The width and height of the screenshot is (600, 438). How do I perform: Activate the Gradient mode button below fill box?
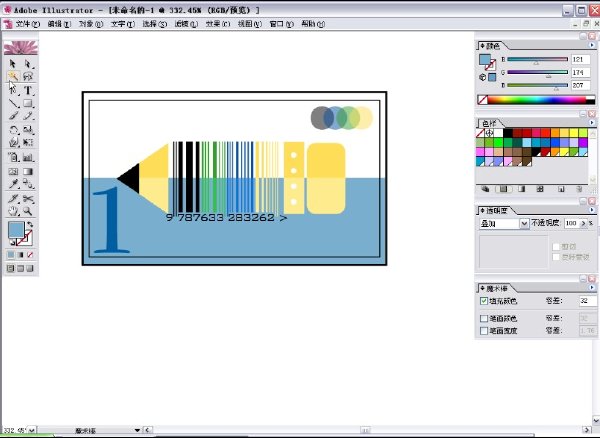(20, 255)
